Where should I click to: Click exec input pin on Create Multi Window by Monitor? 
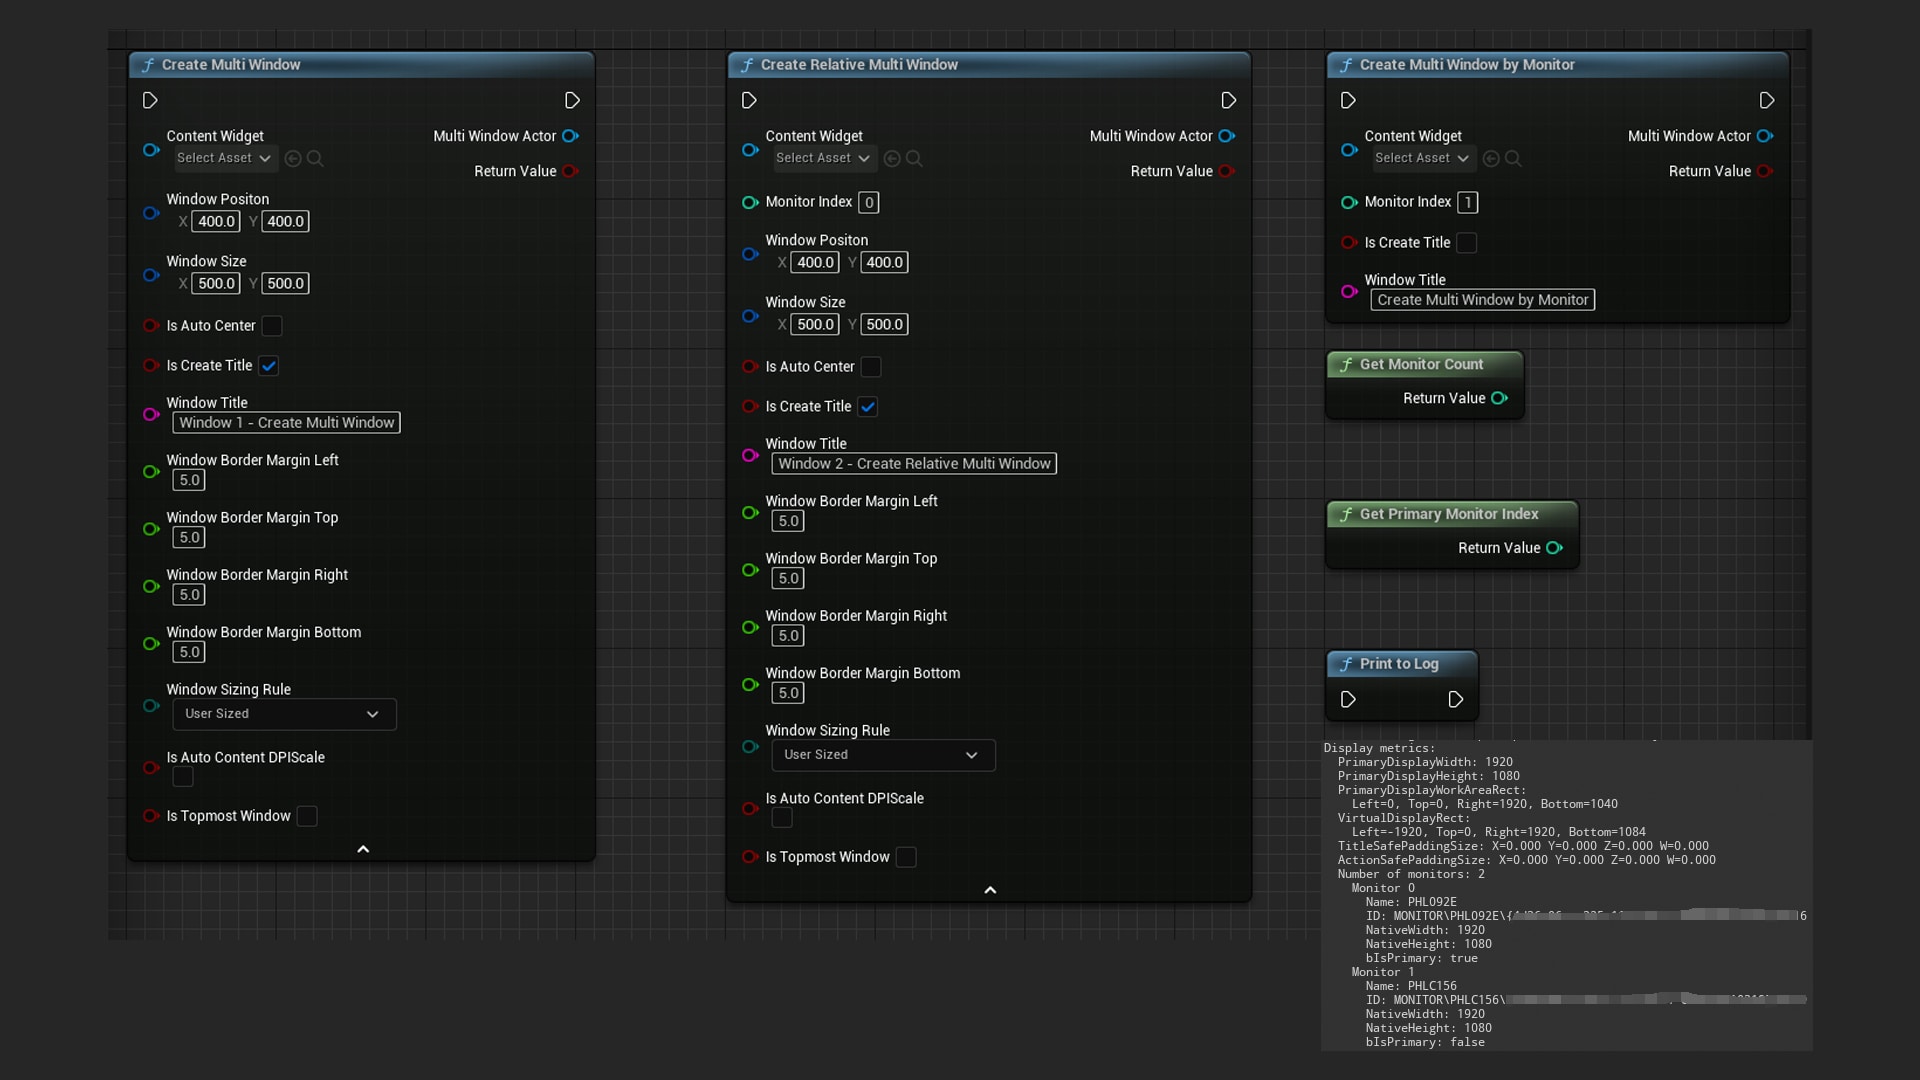1348,100
